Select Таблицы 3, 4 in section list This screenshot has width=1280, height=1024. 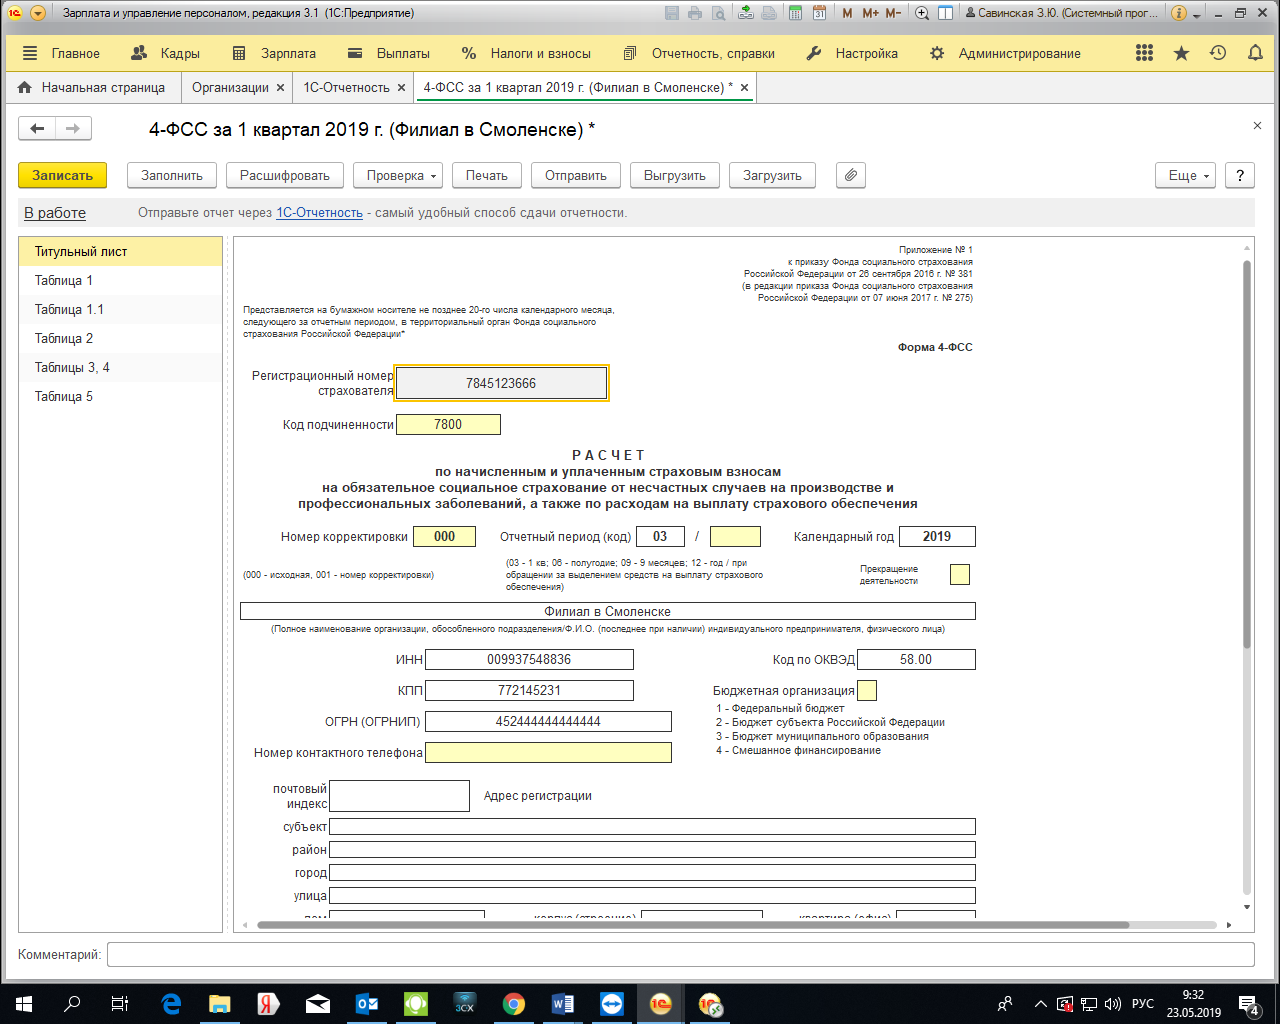[x=120, y=367]
